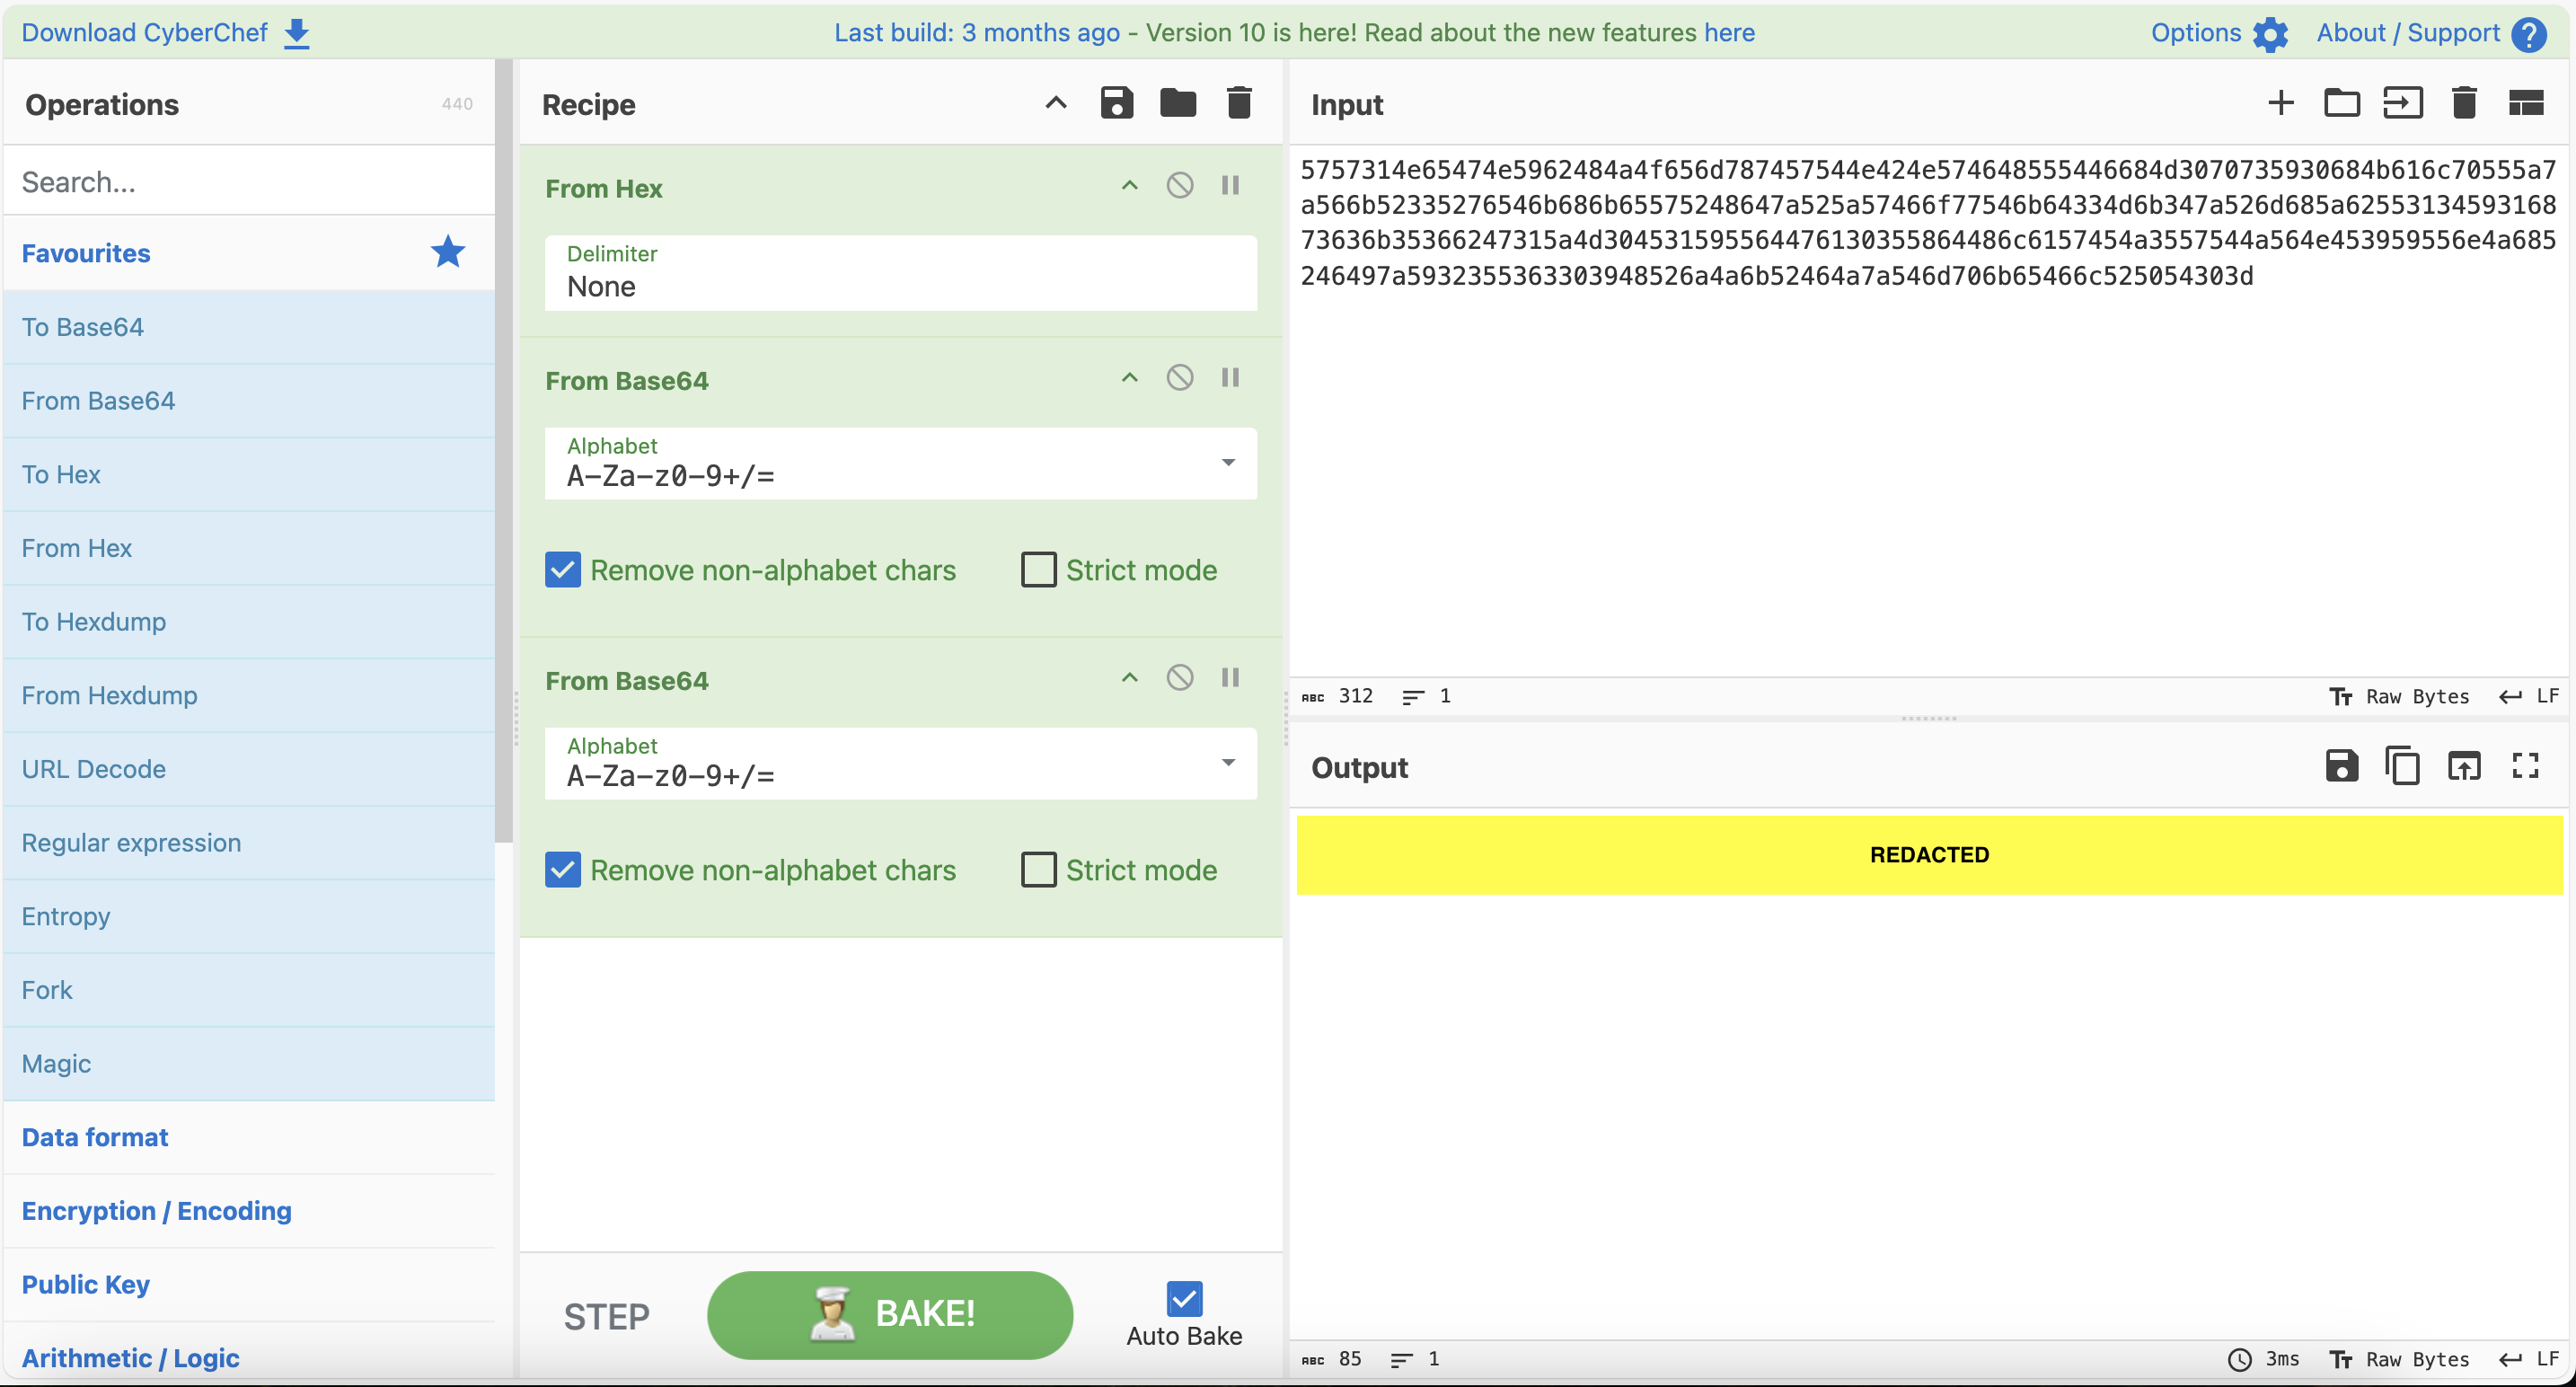Screen dimensions: 2576x1387
Task: Select Regular expression operation
Action: (249, 843)
